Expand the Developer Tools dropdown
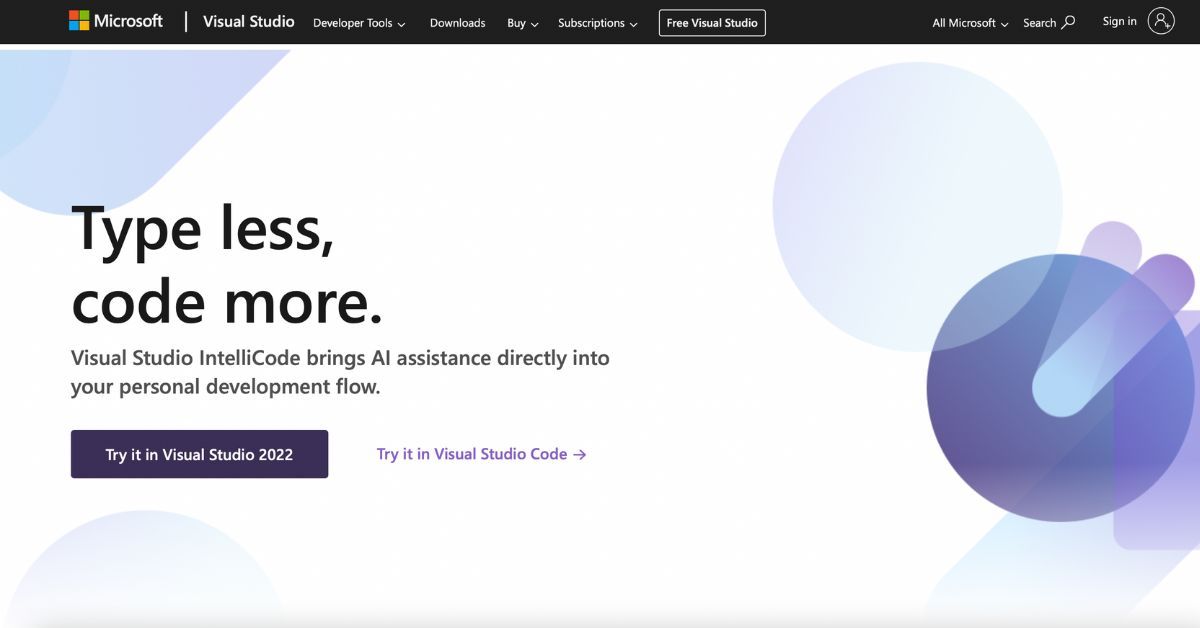The width and height of the screenshot is (1200, 628). 359,22
